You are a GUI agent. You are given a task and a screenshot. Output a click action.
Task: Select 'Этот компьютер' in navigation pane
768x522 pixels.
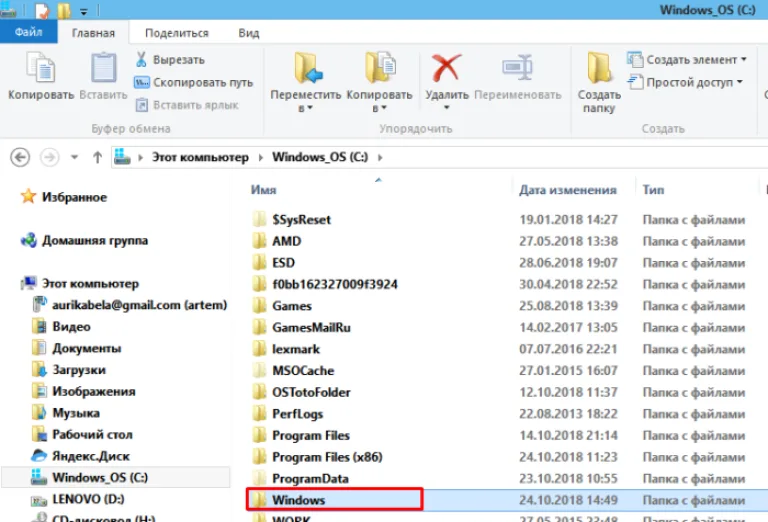pos(79,284)
